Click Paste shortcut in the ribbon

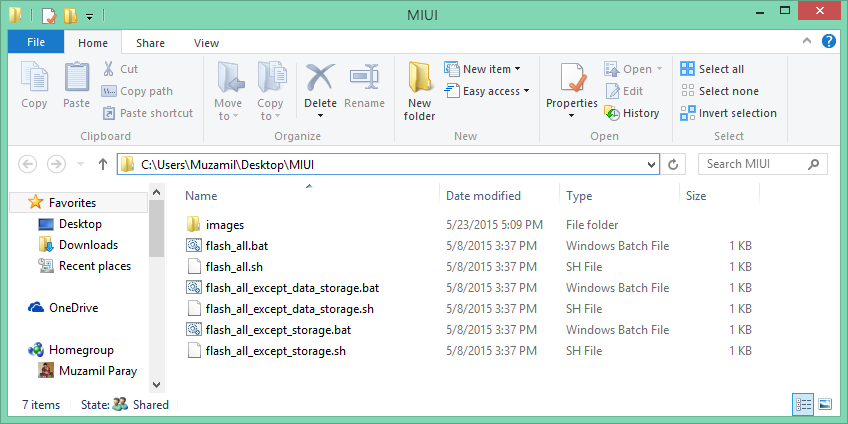[x=148, y=113]
